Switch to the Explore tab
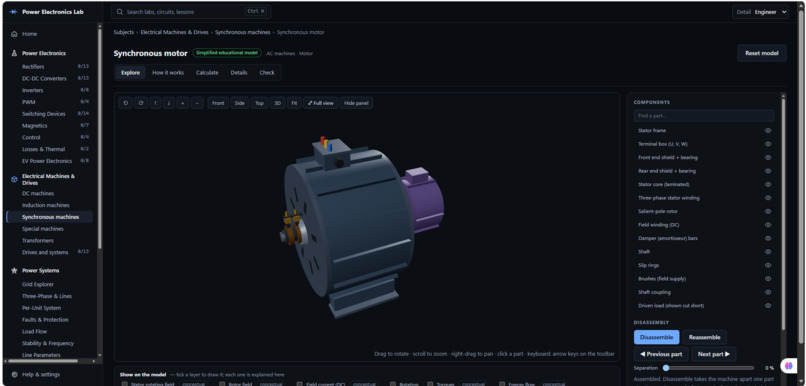The image size is (806, 386). 130,72
